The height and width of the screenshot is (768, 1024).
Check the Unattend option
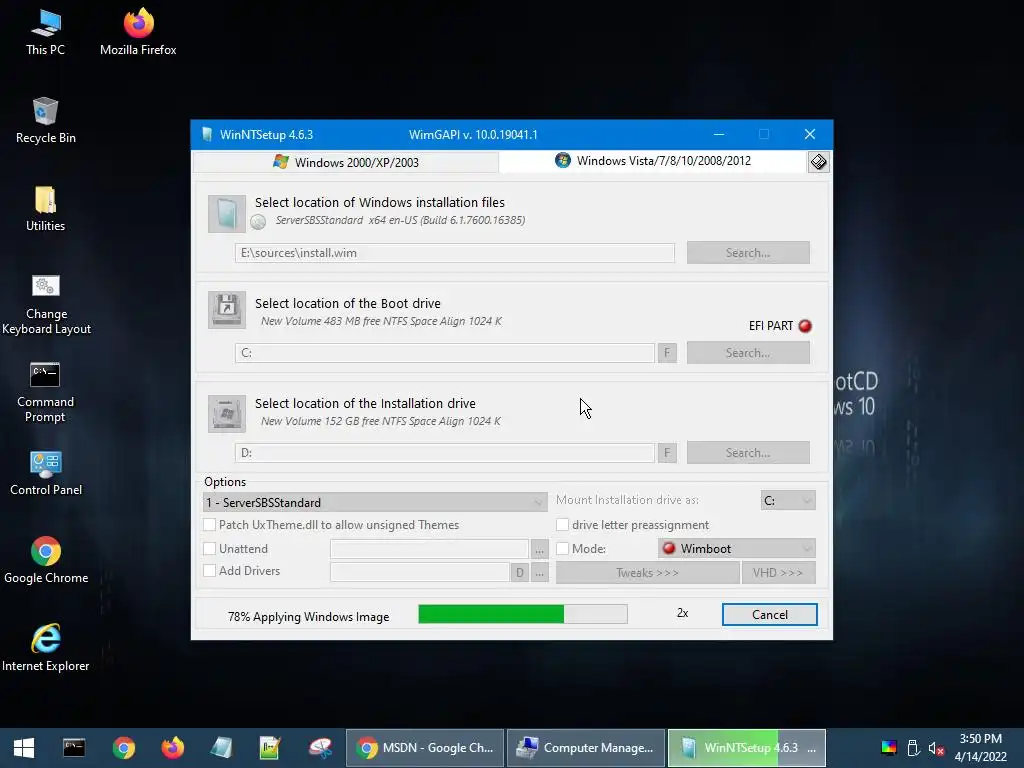pyautogui.click(x=210, y=549)
